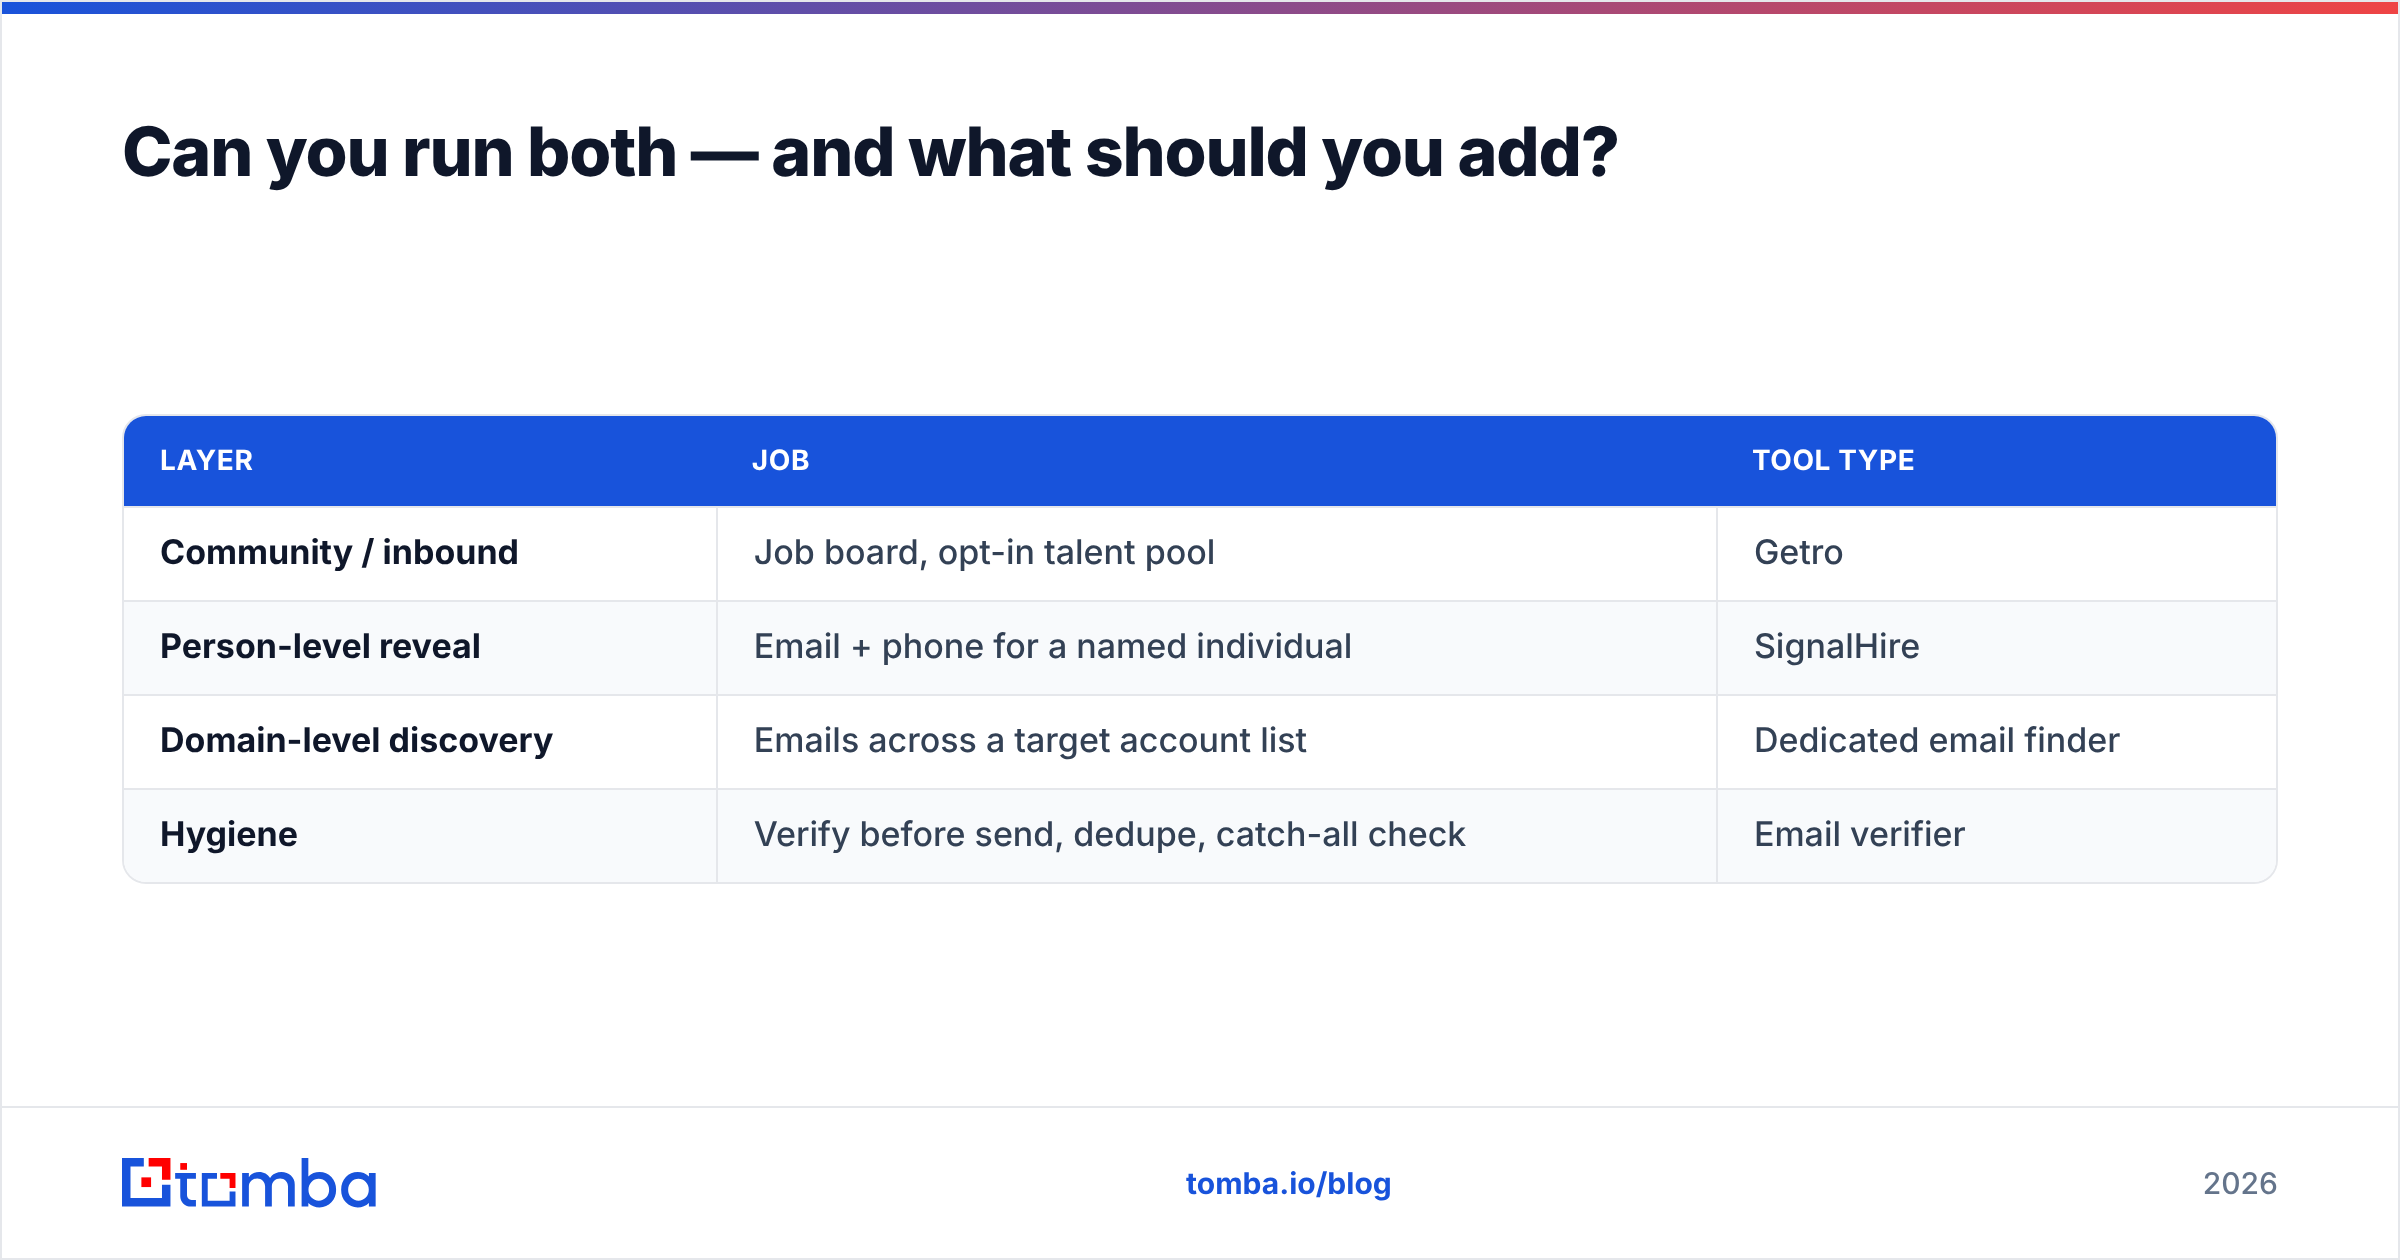Screen dimensions: 2400x1260
Task: Select the SignalHire tool type cell
Action: (x=1837, y=647)
